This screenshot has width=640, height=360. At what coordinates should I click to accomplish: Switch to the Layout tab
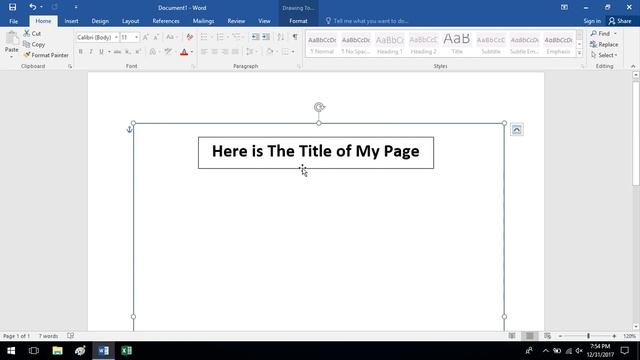pos(131,21)
